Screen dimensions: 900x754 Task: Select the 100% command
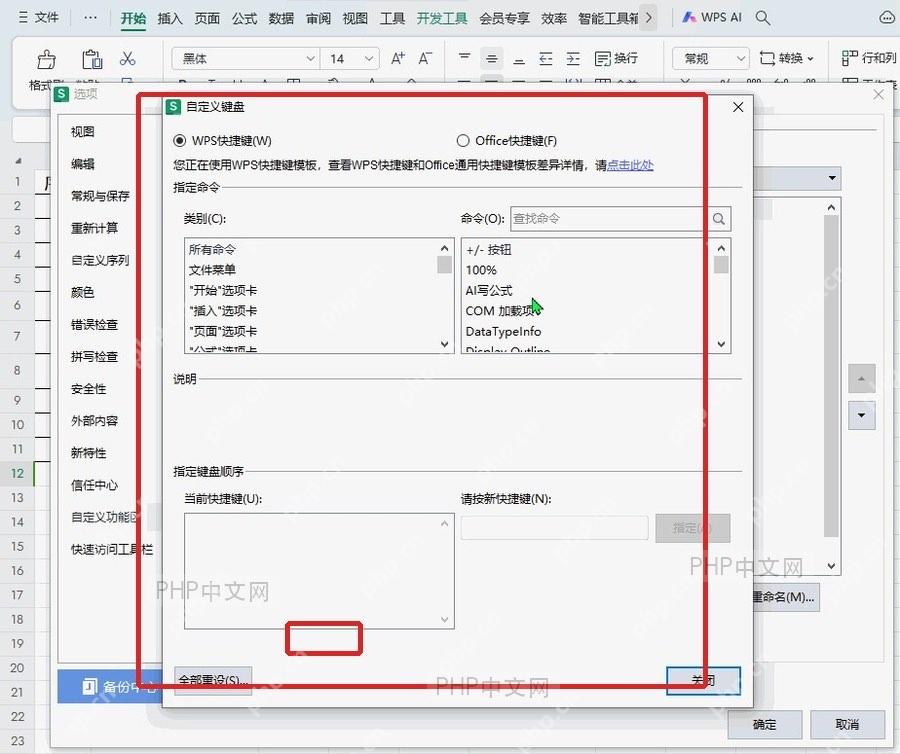[481, 270]
